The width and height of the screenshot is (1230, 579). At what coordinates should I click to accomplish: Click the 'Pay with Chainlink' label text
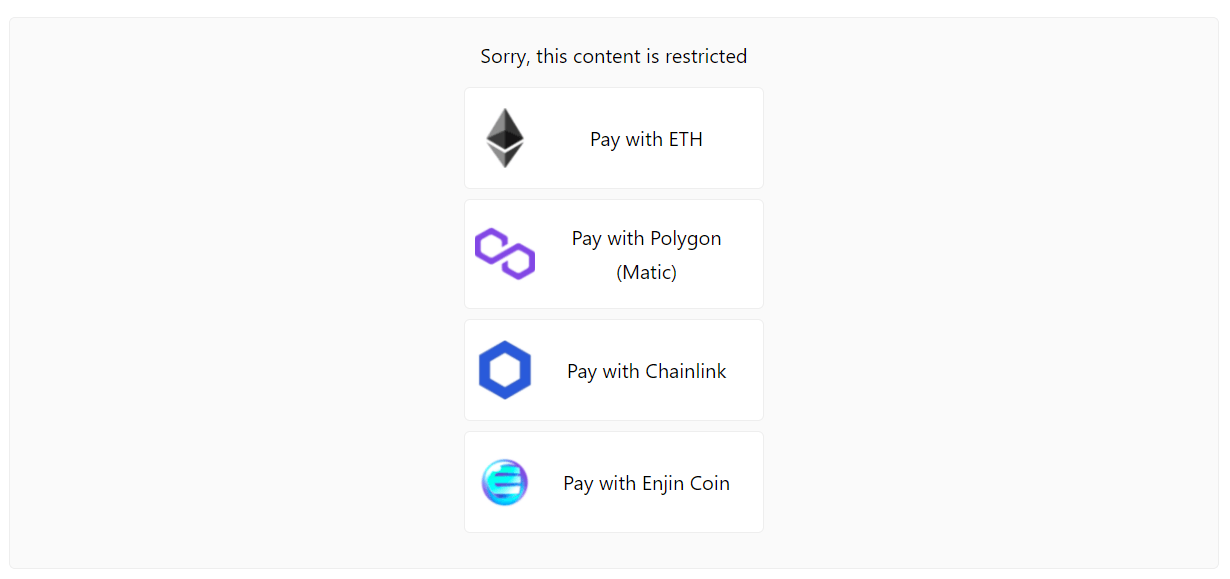point(646,371)
